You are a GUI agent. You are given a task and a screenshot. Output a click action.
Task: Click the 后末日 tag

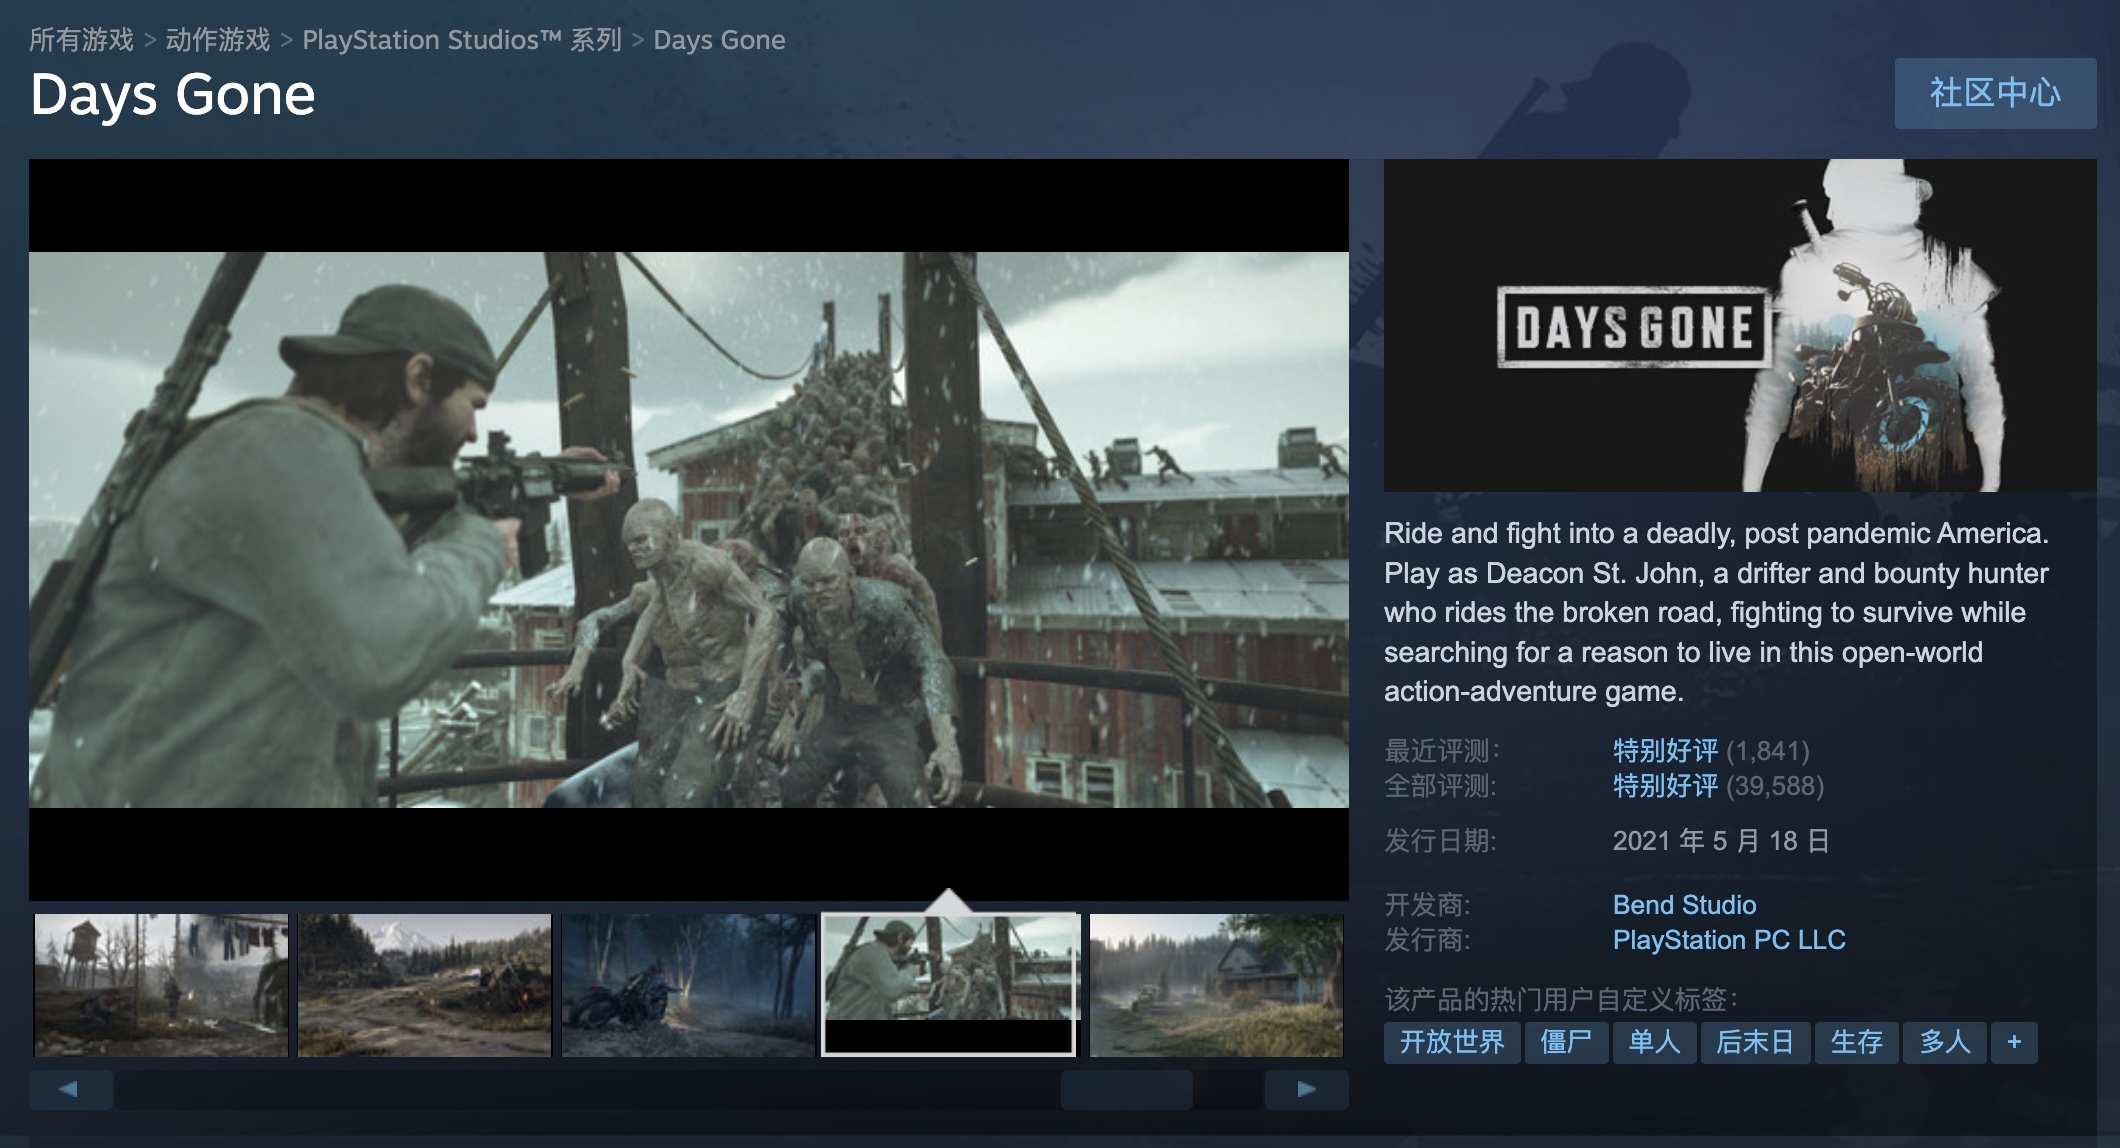tap(1754, 1042)
